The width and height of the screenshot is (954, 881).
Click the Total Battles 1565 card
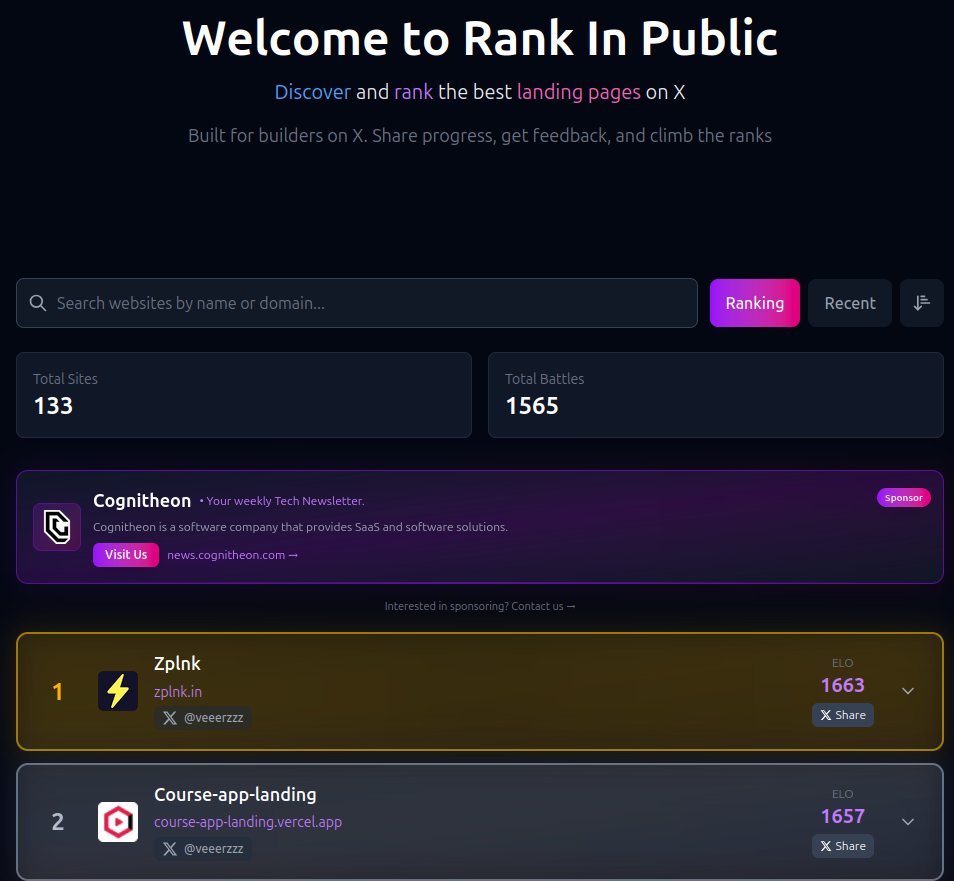pos(716,395)
